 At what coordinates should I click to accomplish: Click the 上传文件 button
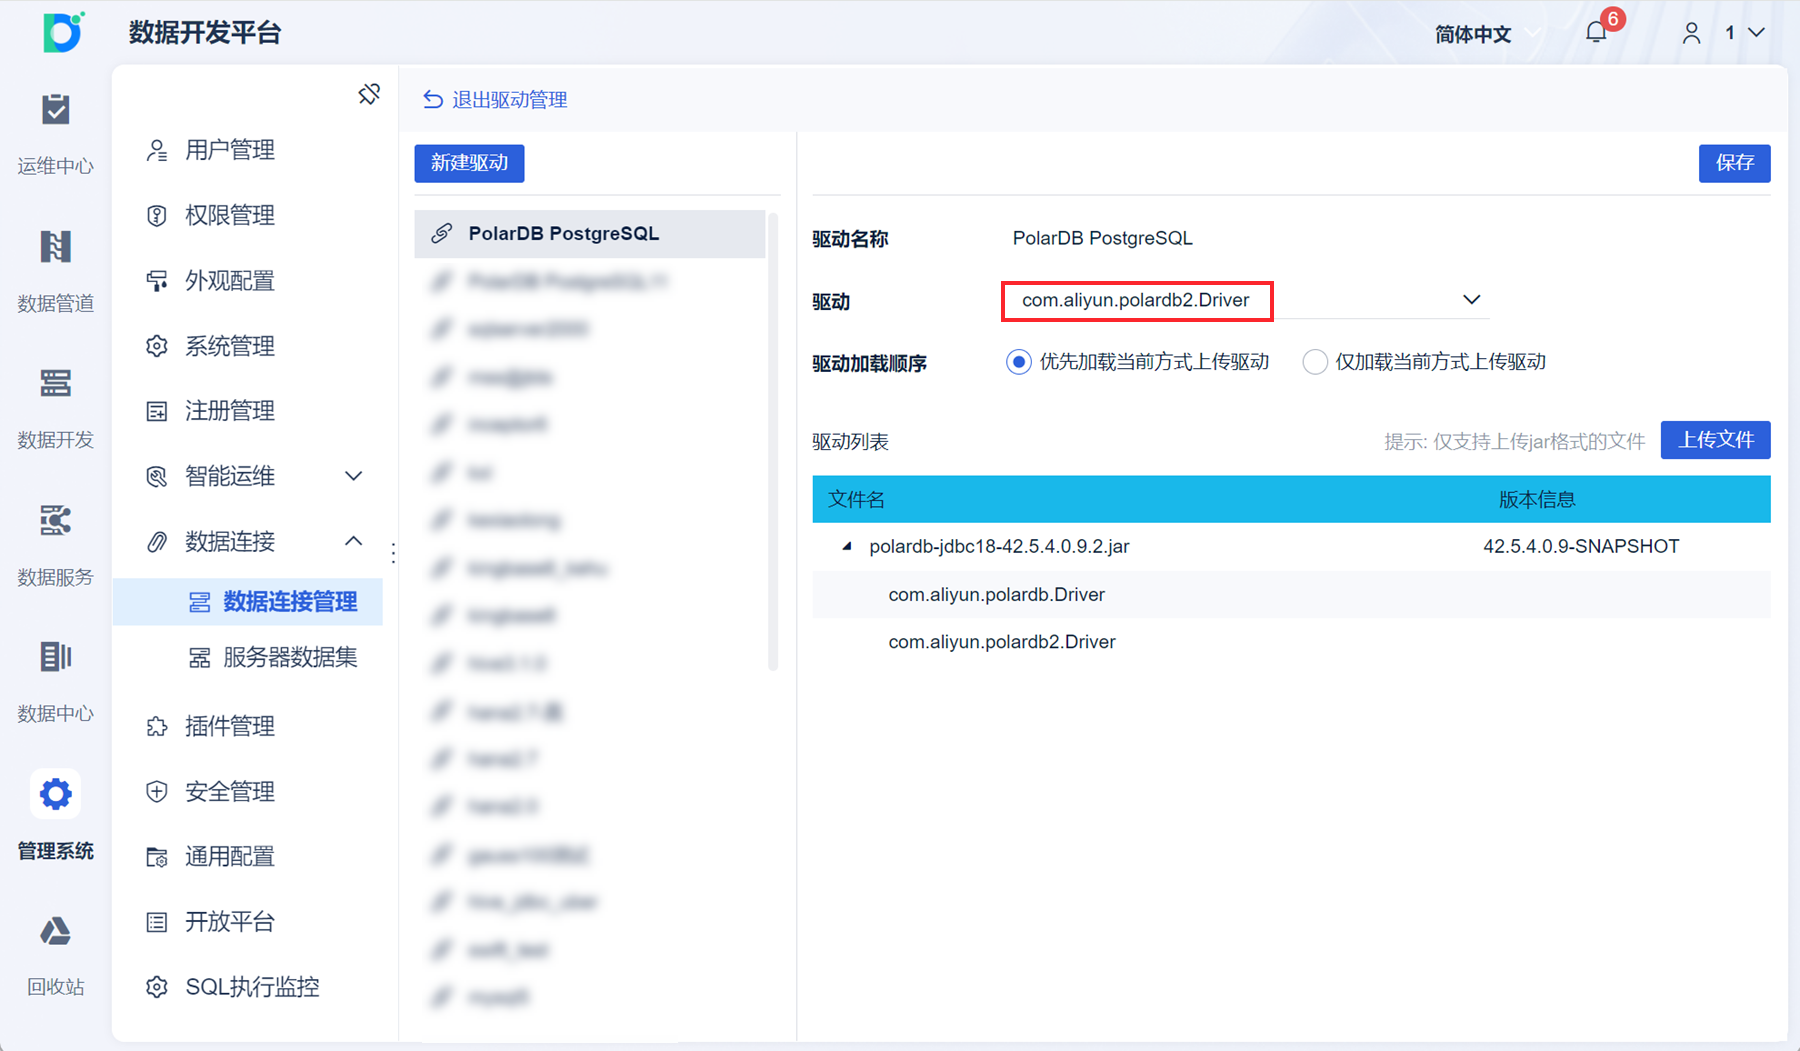[x=1715, y=440]
